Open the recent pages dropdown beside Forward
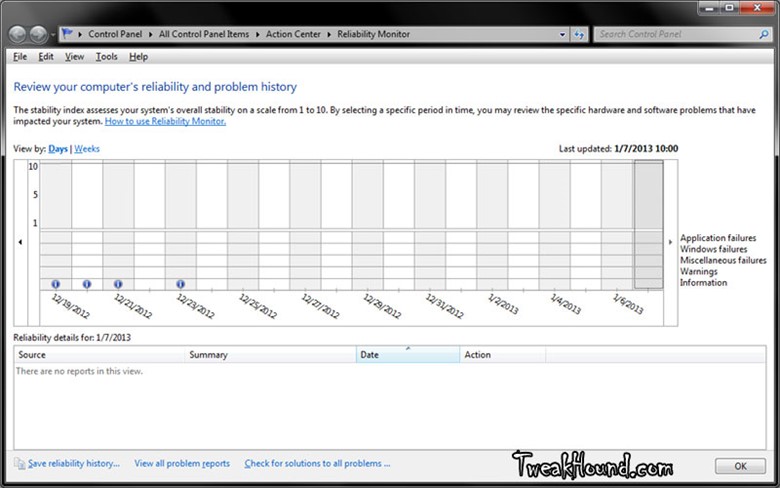The image size is (780, 488). point(53,35)
